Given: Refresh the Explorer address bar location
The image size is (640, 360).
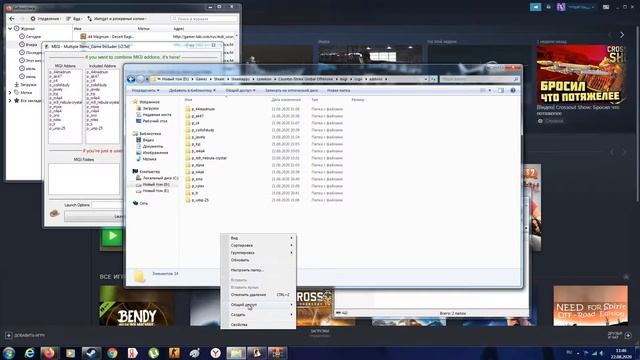Looking at the screenshot, I should pyautogui.click(x=433, y=79).
